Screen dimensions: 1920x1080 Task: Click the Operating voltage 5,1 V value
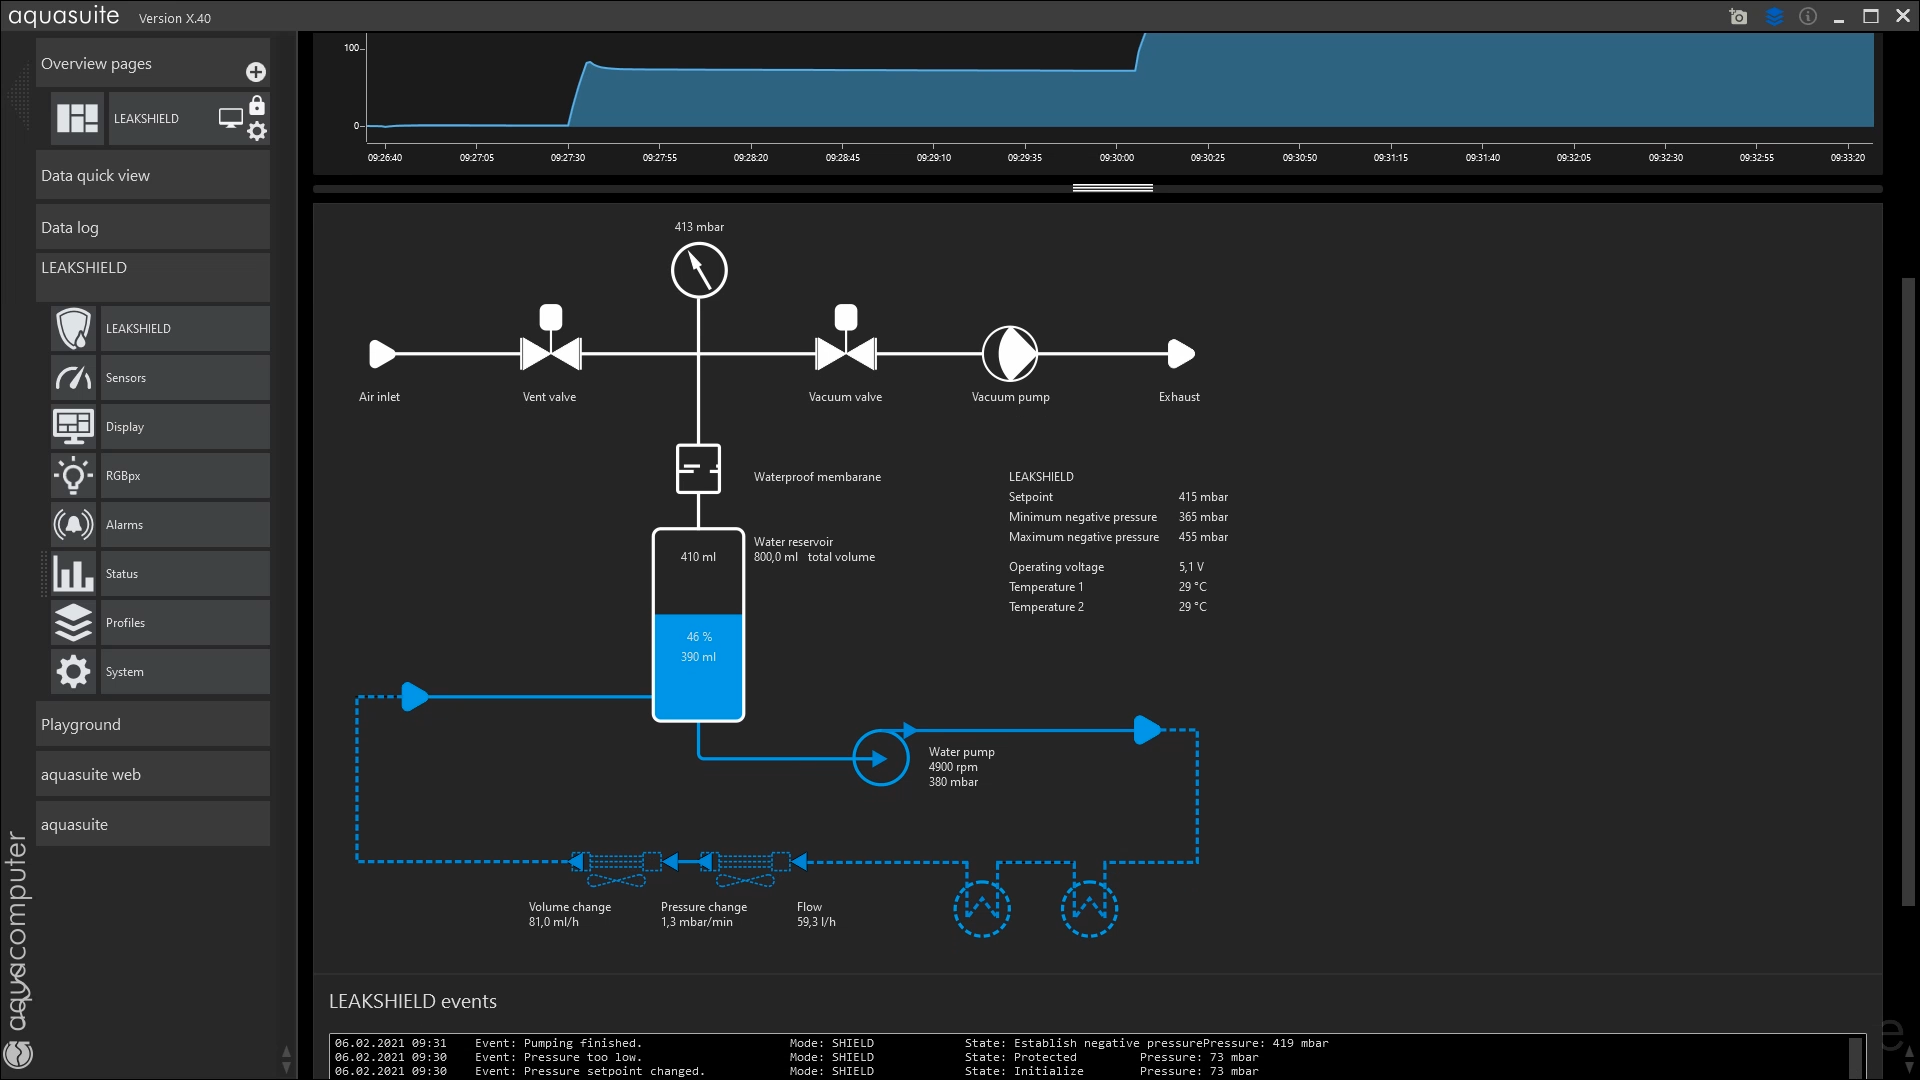pyautogui.click(x=1191, y=567)
